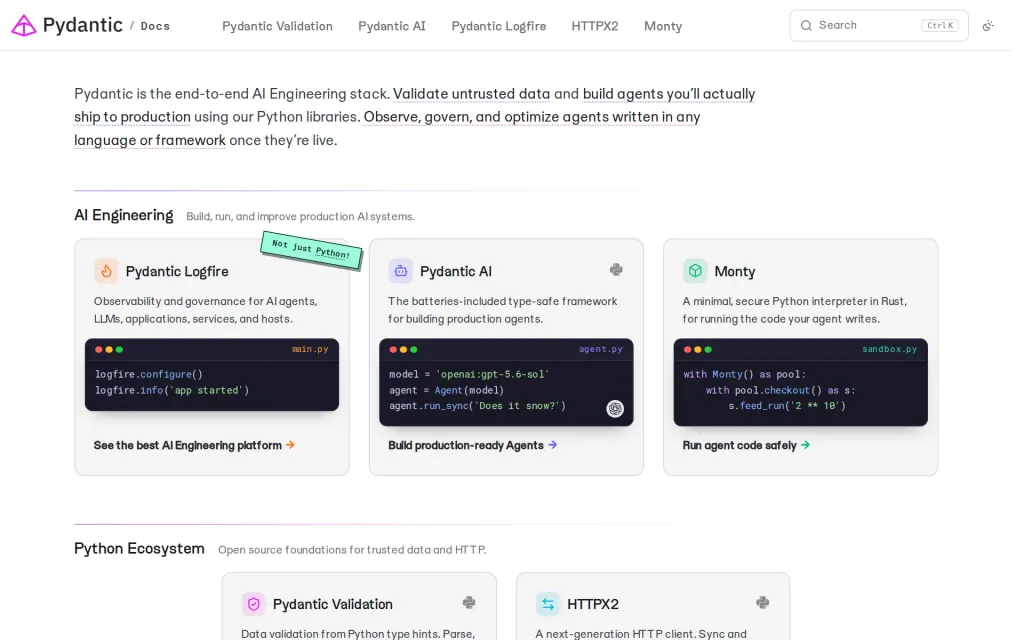Focus the Search input field
The height and width of the screenshot is (640, 1024).
878,25
